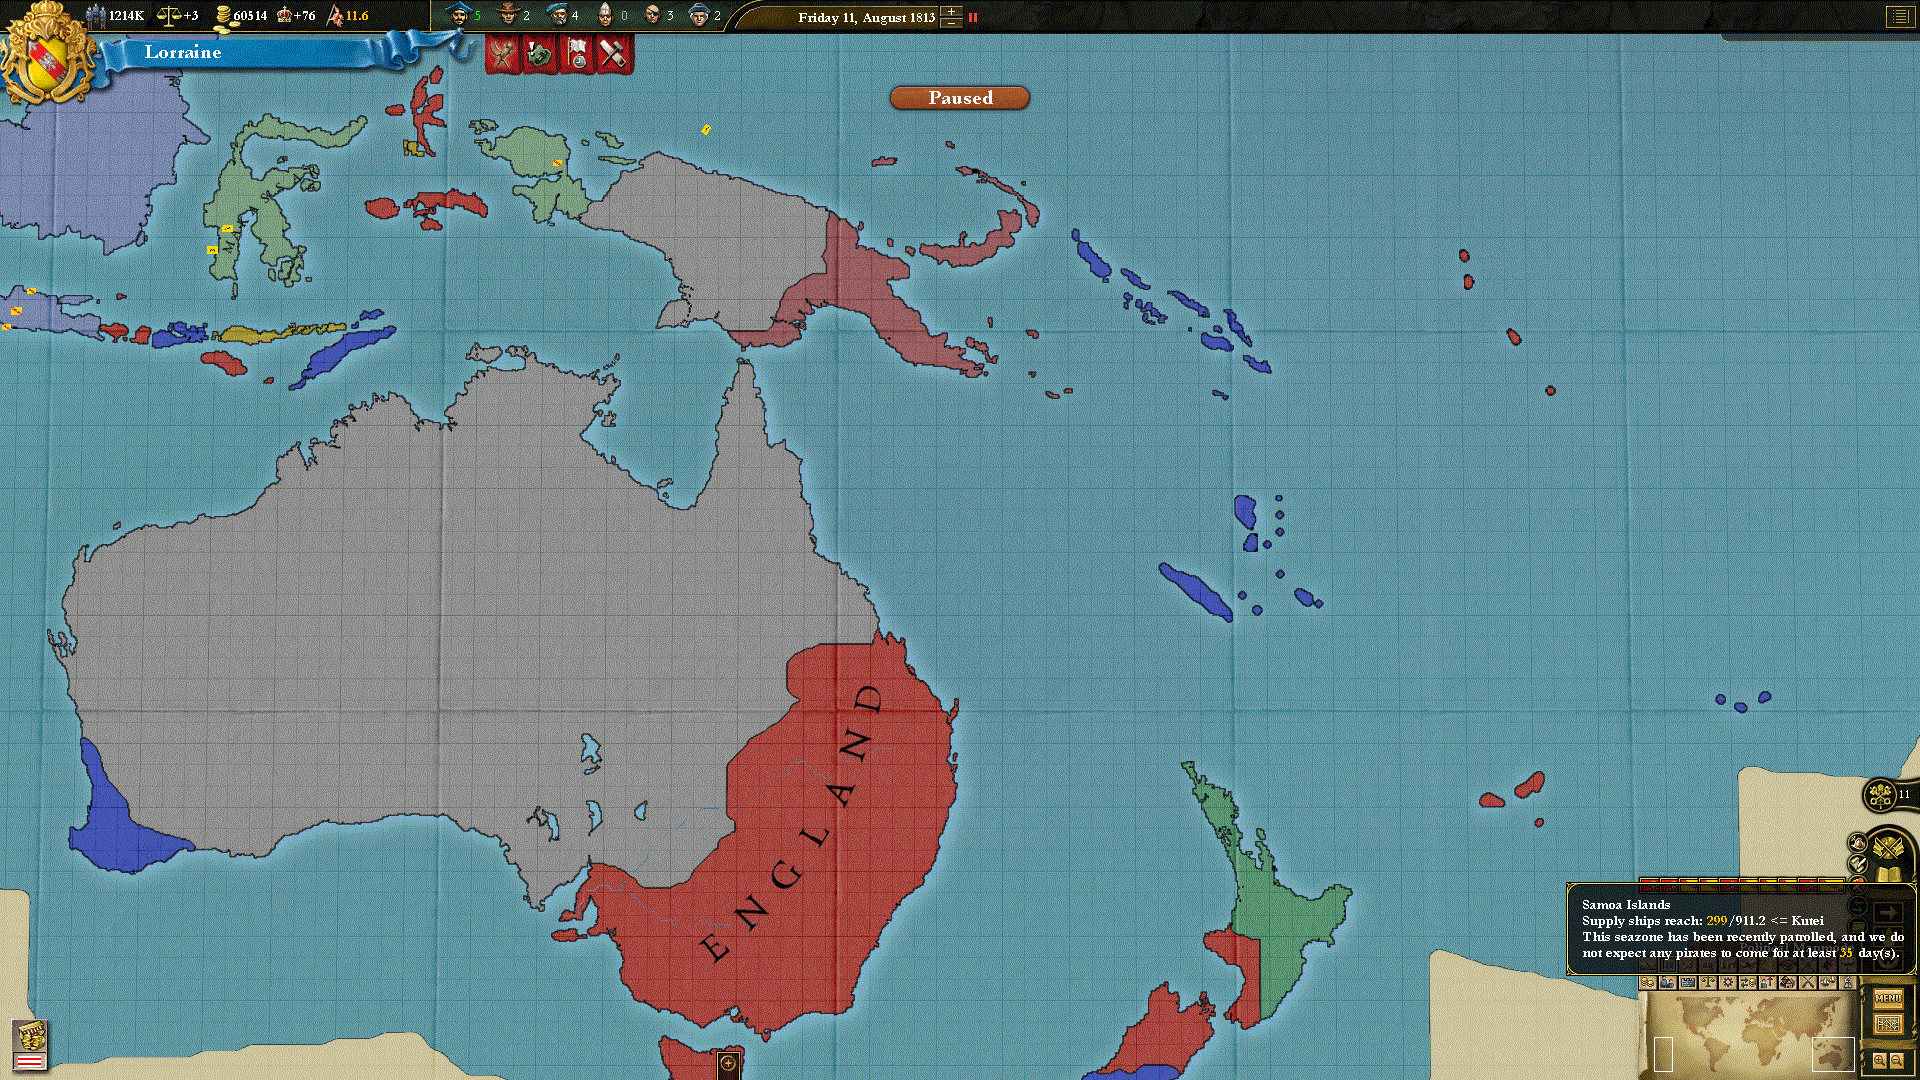Screen dimensions: 1920x1080
Task: Switch to the people map mode
Action: [x=1668, y=982]
